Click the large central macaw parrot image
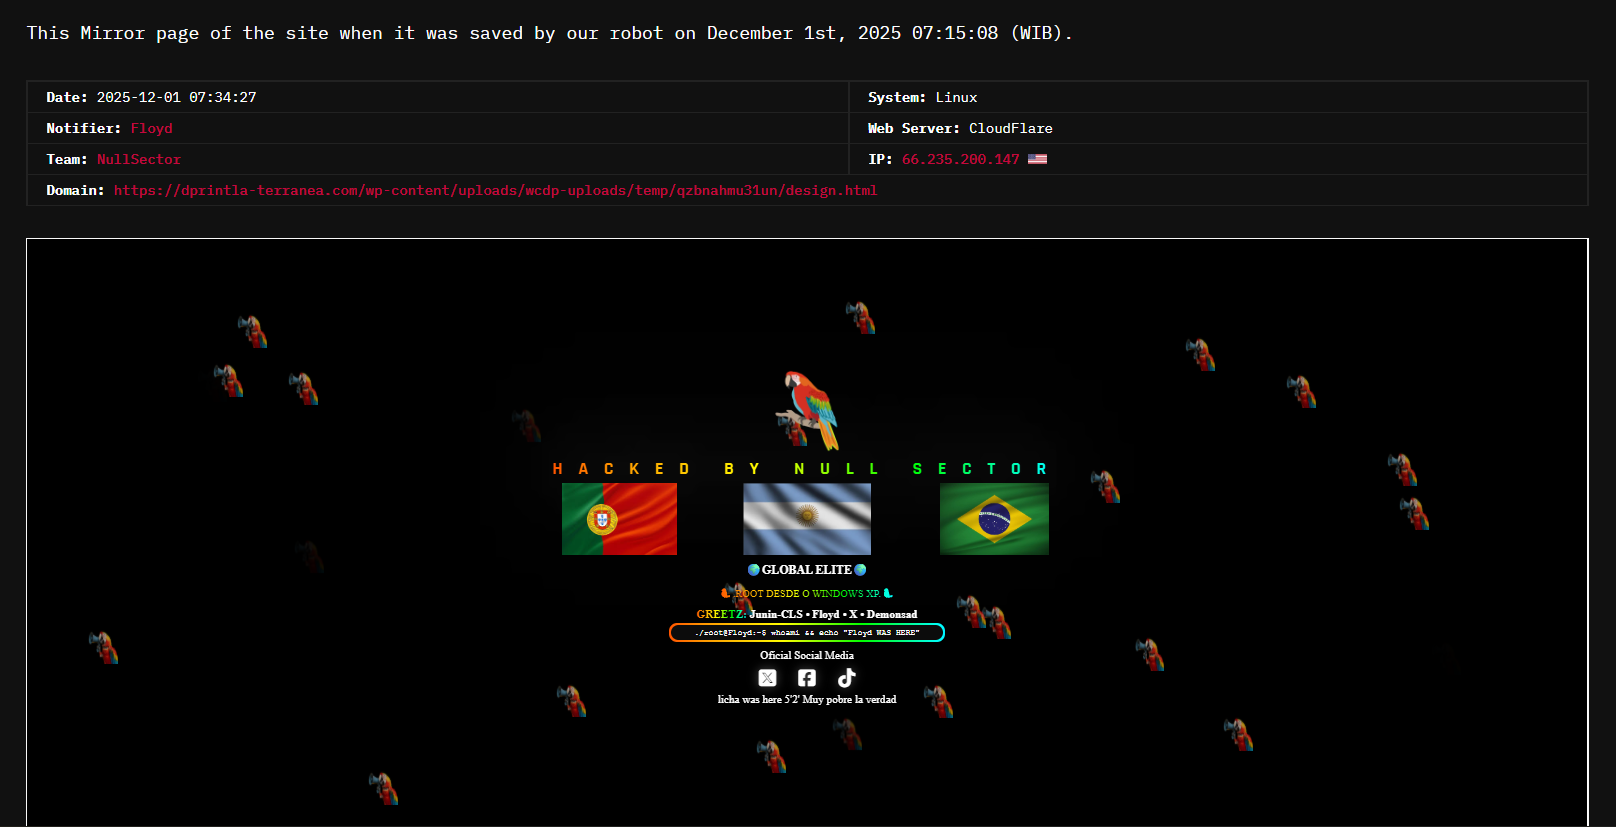The image size is (1616, 827). 810,410
